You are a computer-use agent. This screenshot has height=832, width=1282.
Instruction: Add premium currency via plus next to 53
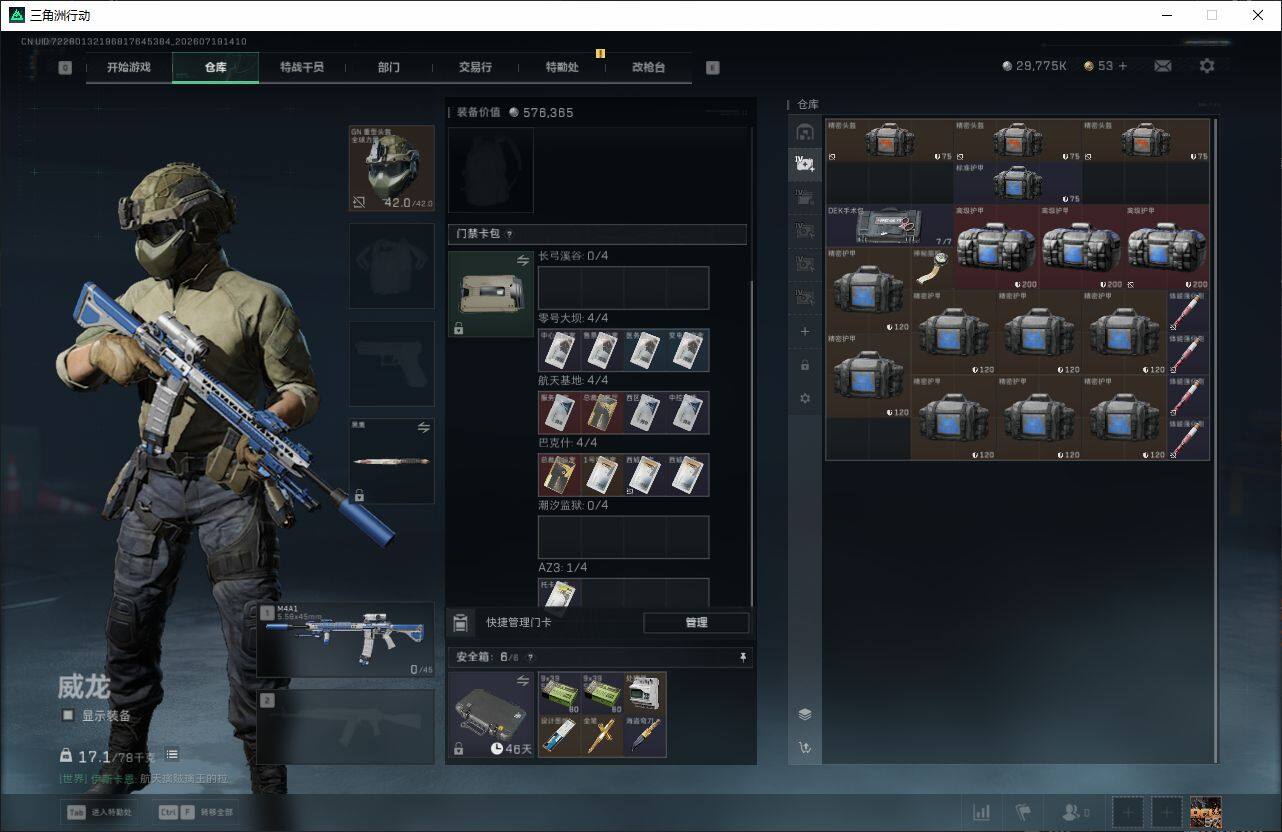1122,66
